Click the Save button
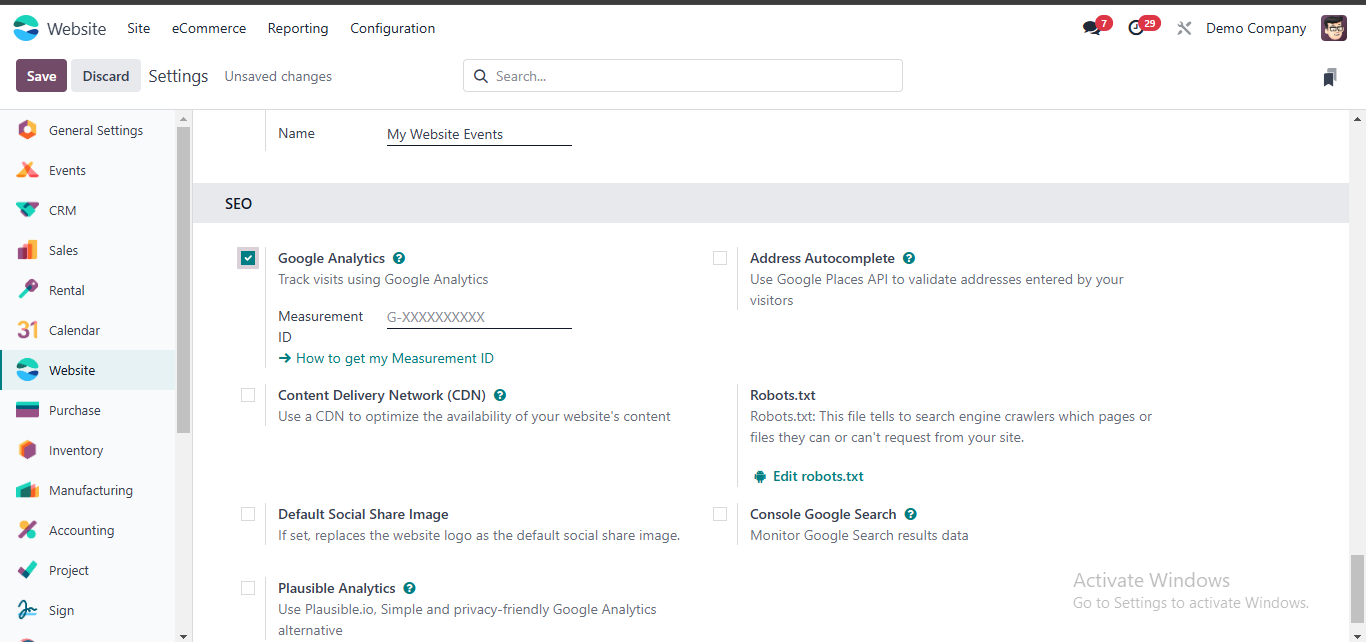 41,75
